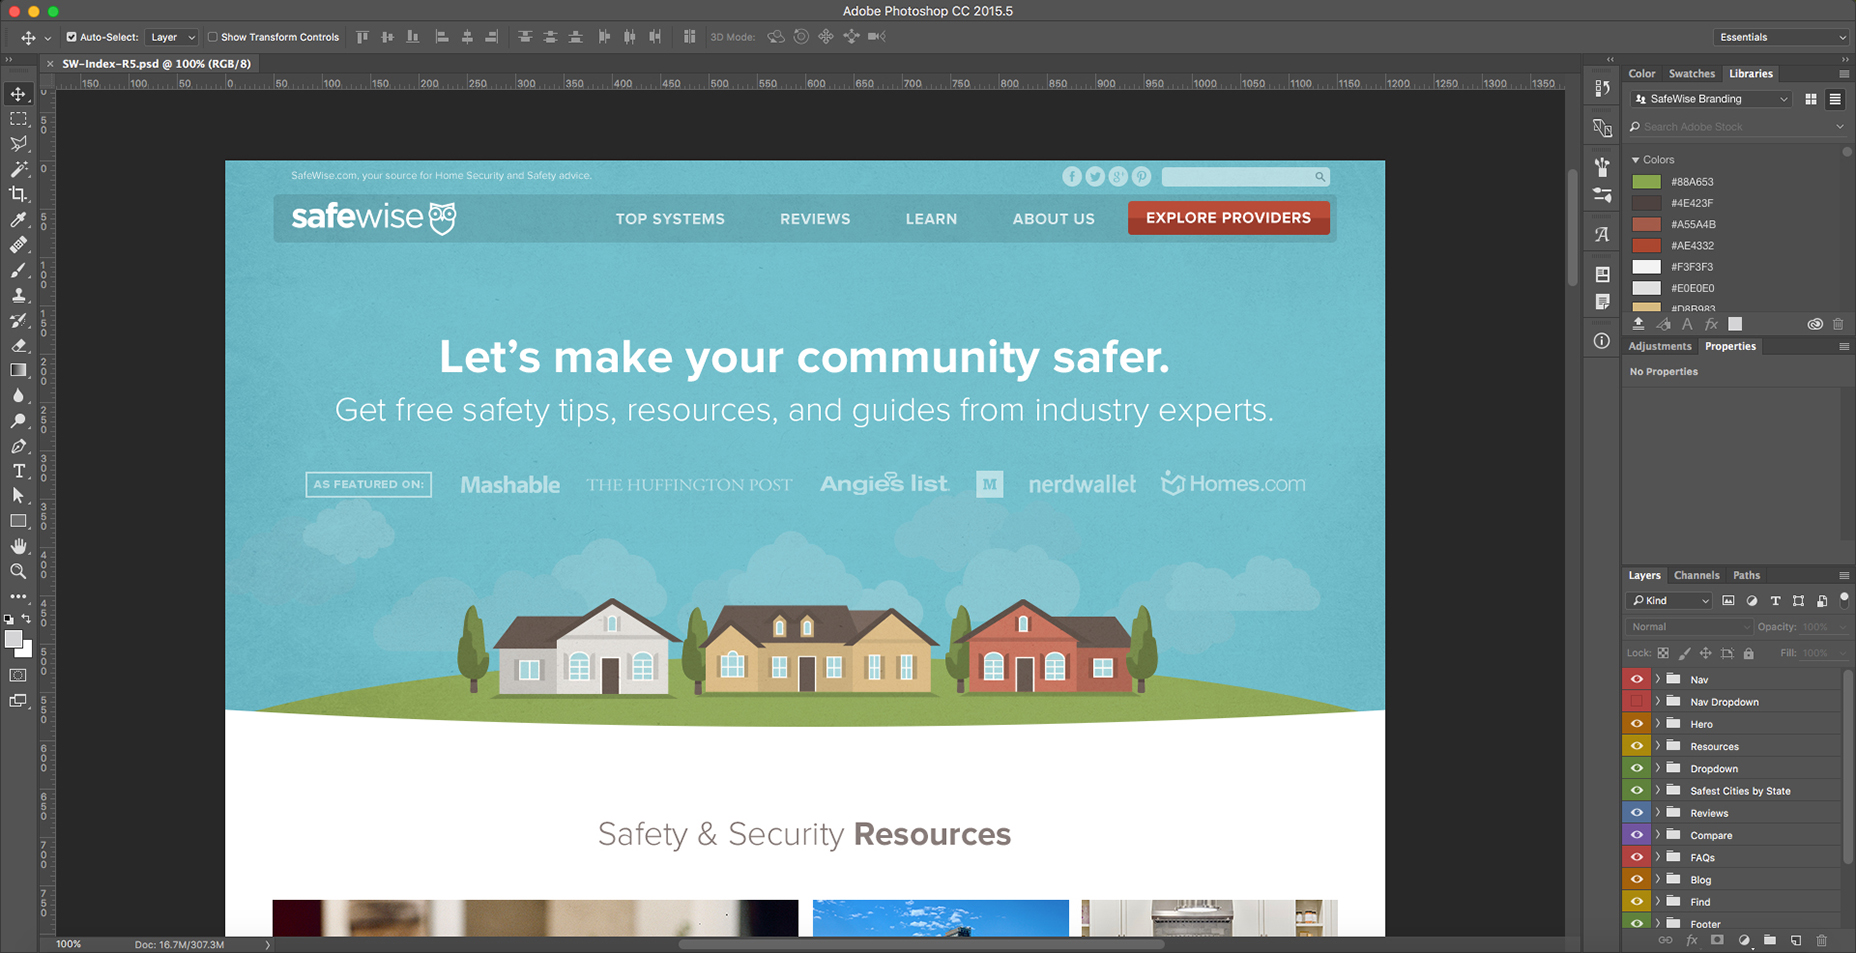
Task: Select the Safest Cities by State layer
Action: [x=1740, y=791]
